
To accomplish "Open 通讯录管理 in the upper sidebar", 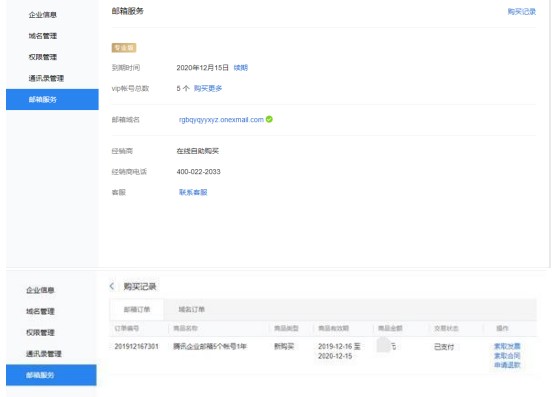I will [x=46, y=78].
